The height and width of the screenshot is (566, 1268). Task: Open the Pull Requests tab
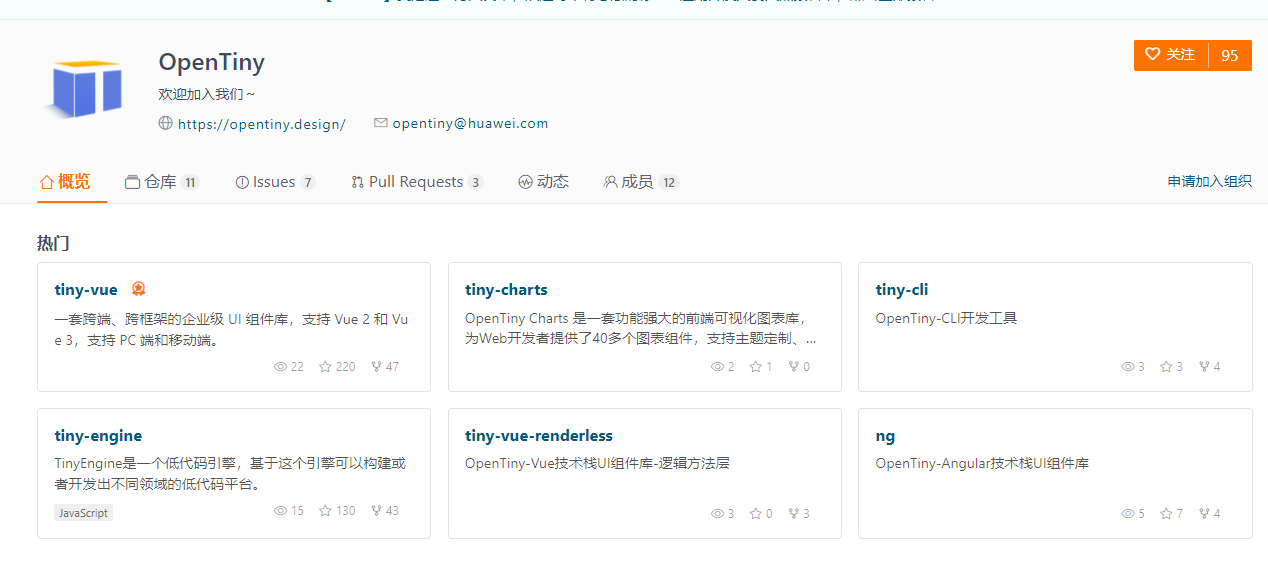[x=417, y=182]
